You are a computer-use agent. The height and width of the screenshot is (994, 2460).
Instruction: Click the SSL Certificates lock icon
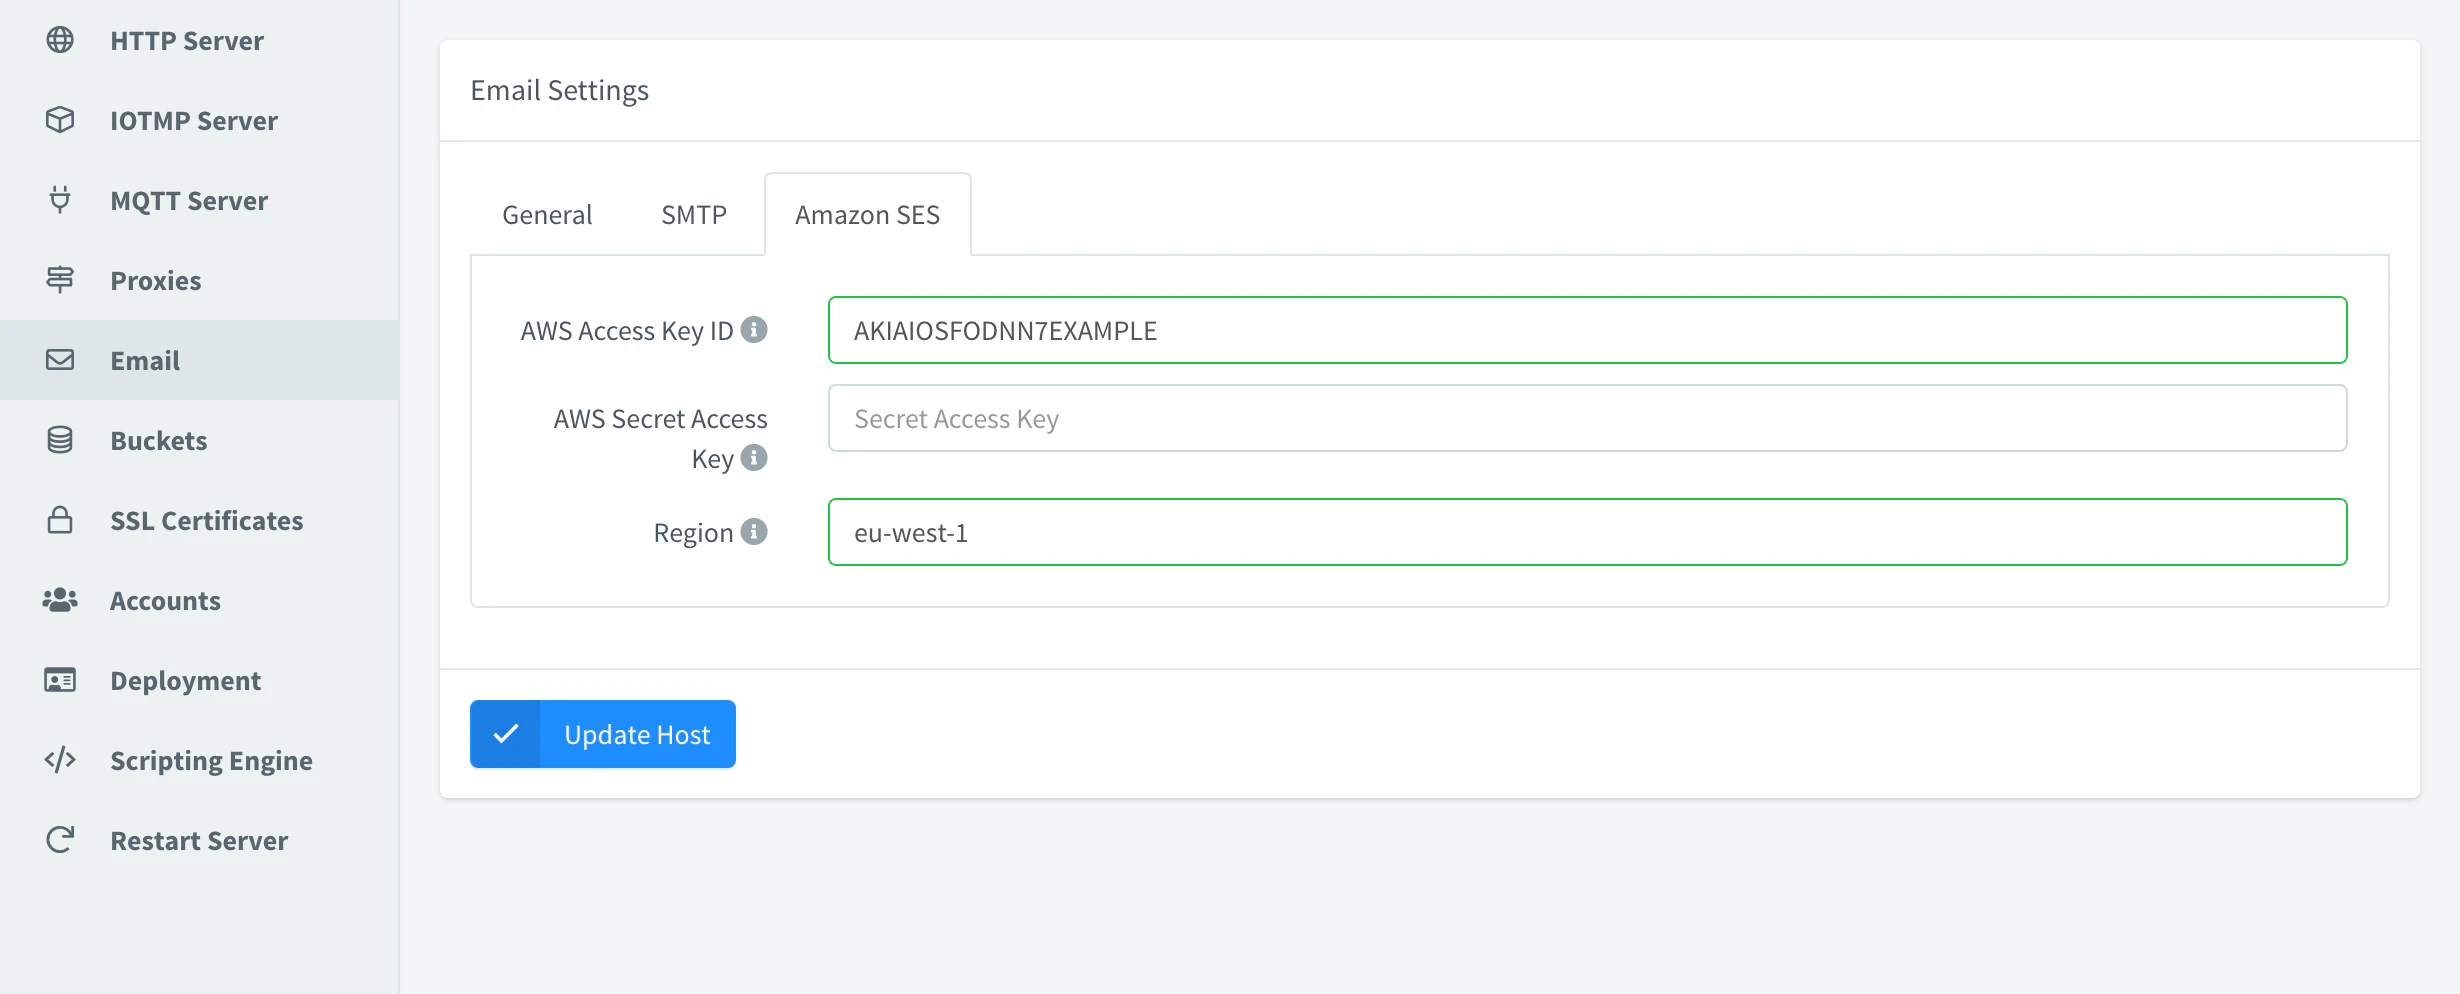coord(60,520)
